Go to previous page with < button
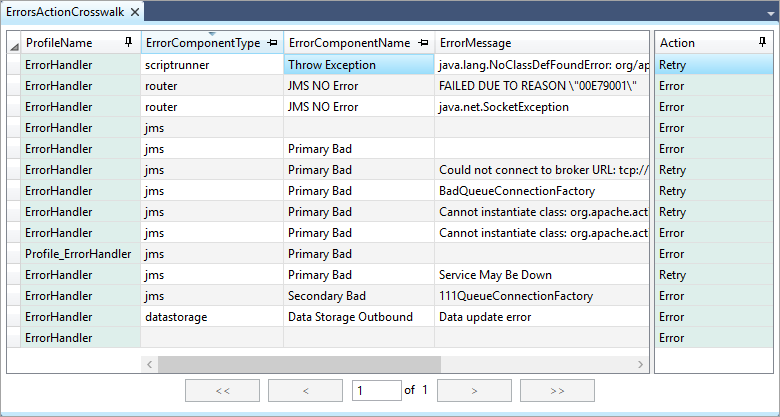The height and width of the screenshot is (417, 780). (x=305, y=391)
